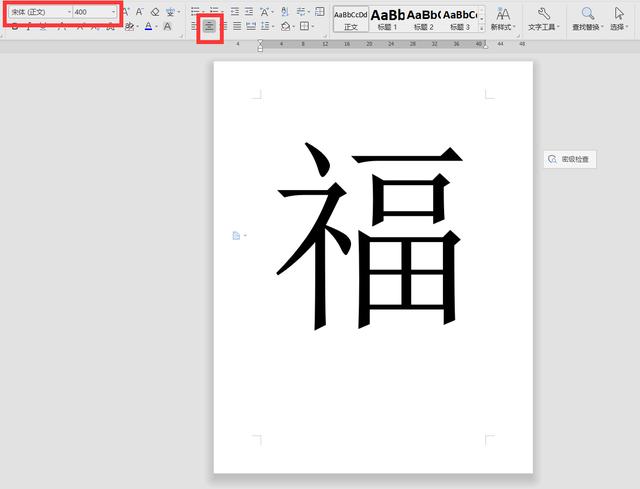640x489 pixels.
Task: Click the increase font size icon
Action: click(x=125, y=12)
